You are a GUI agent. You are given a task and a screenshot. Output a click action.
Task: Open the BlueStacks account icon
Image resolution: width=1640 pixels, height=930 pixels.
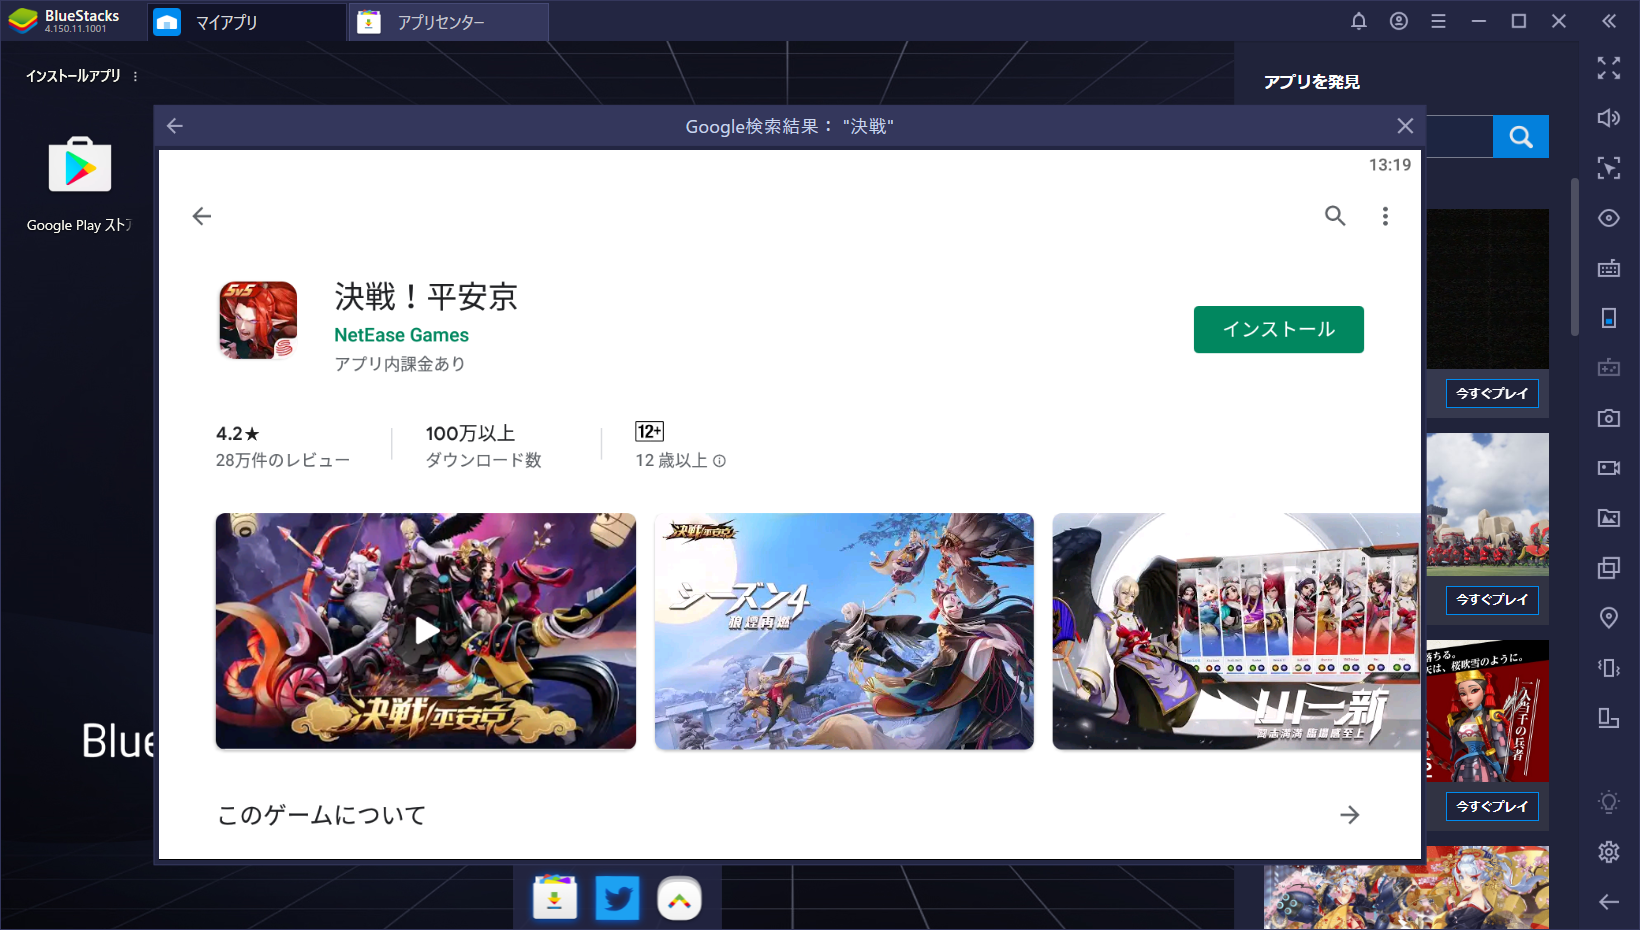coord(1399,21)
